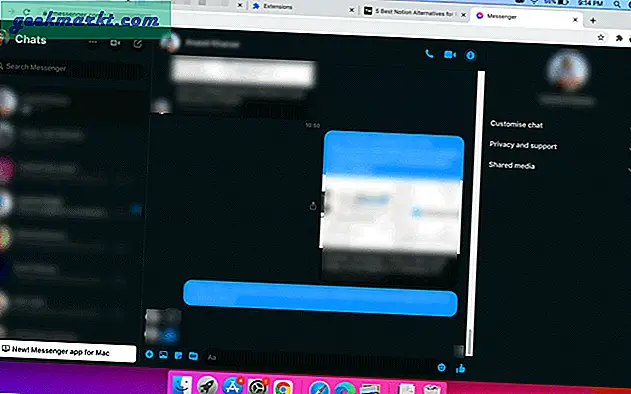631x394 pixels.
Task: Click the chat header avatar
Action: pos(170,42)
